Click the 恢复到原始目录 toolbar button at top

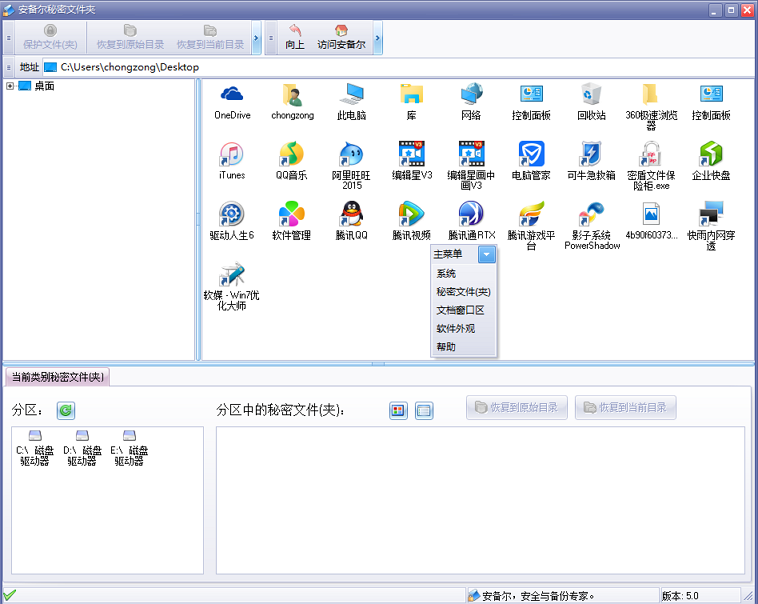pos(130,37)
